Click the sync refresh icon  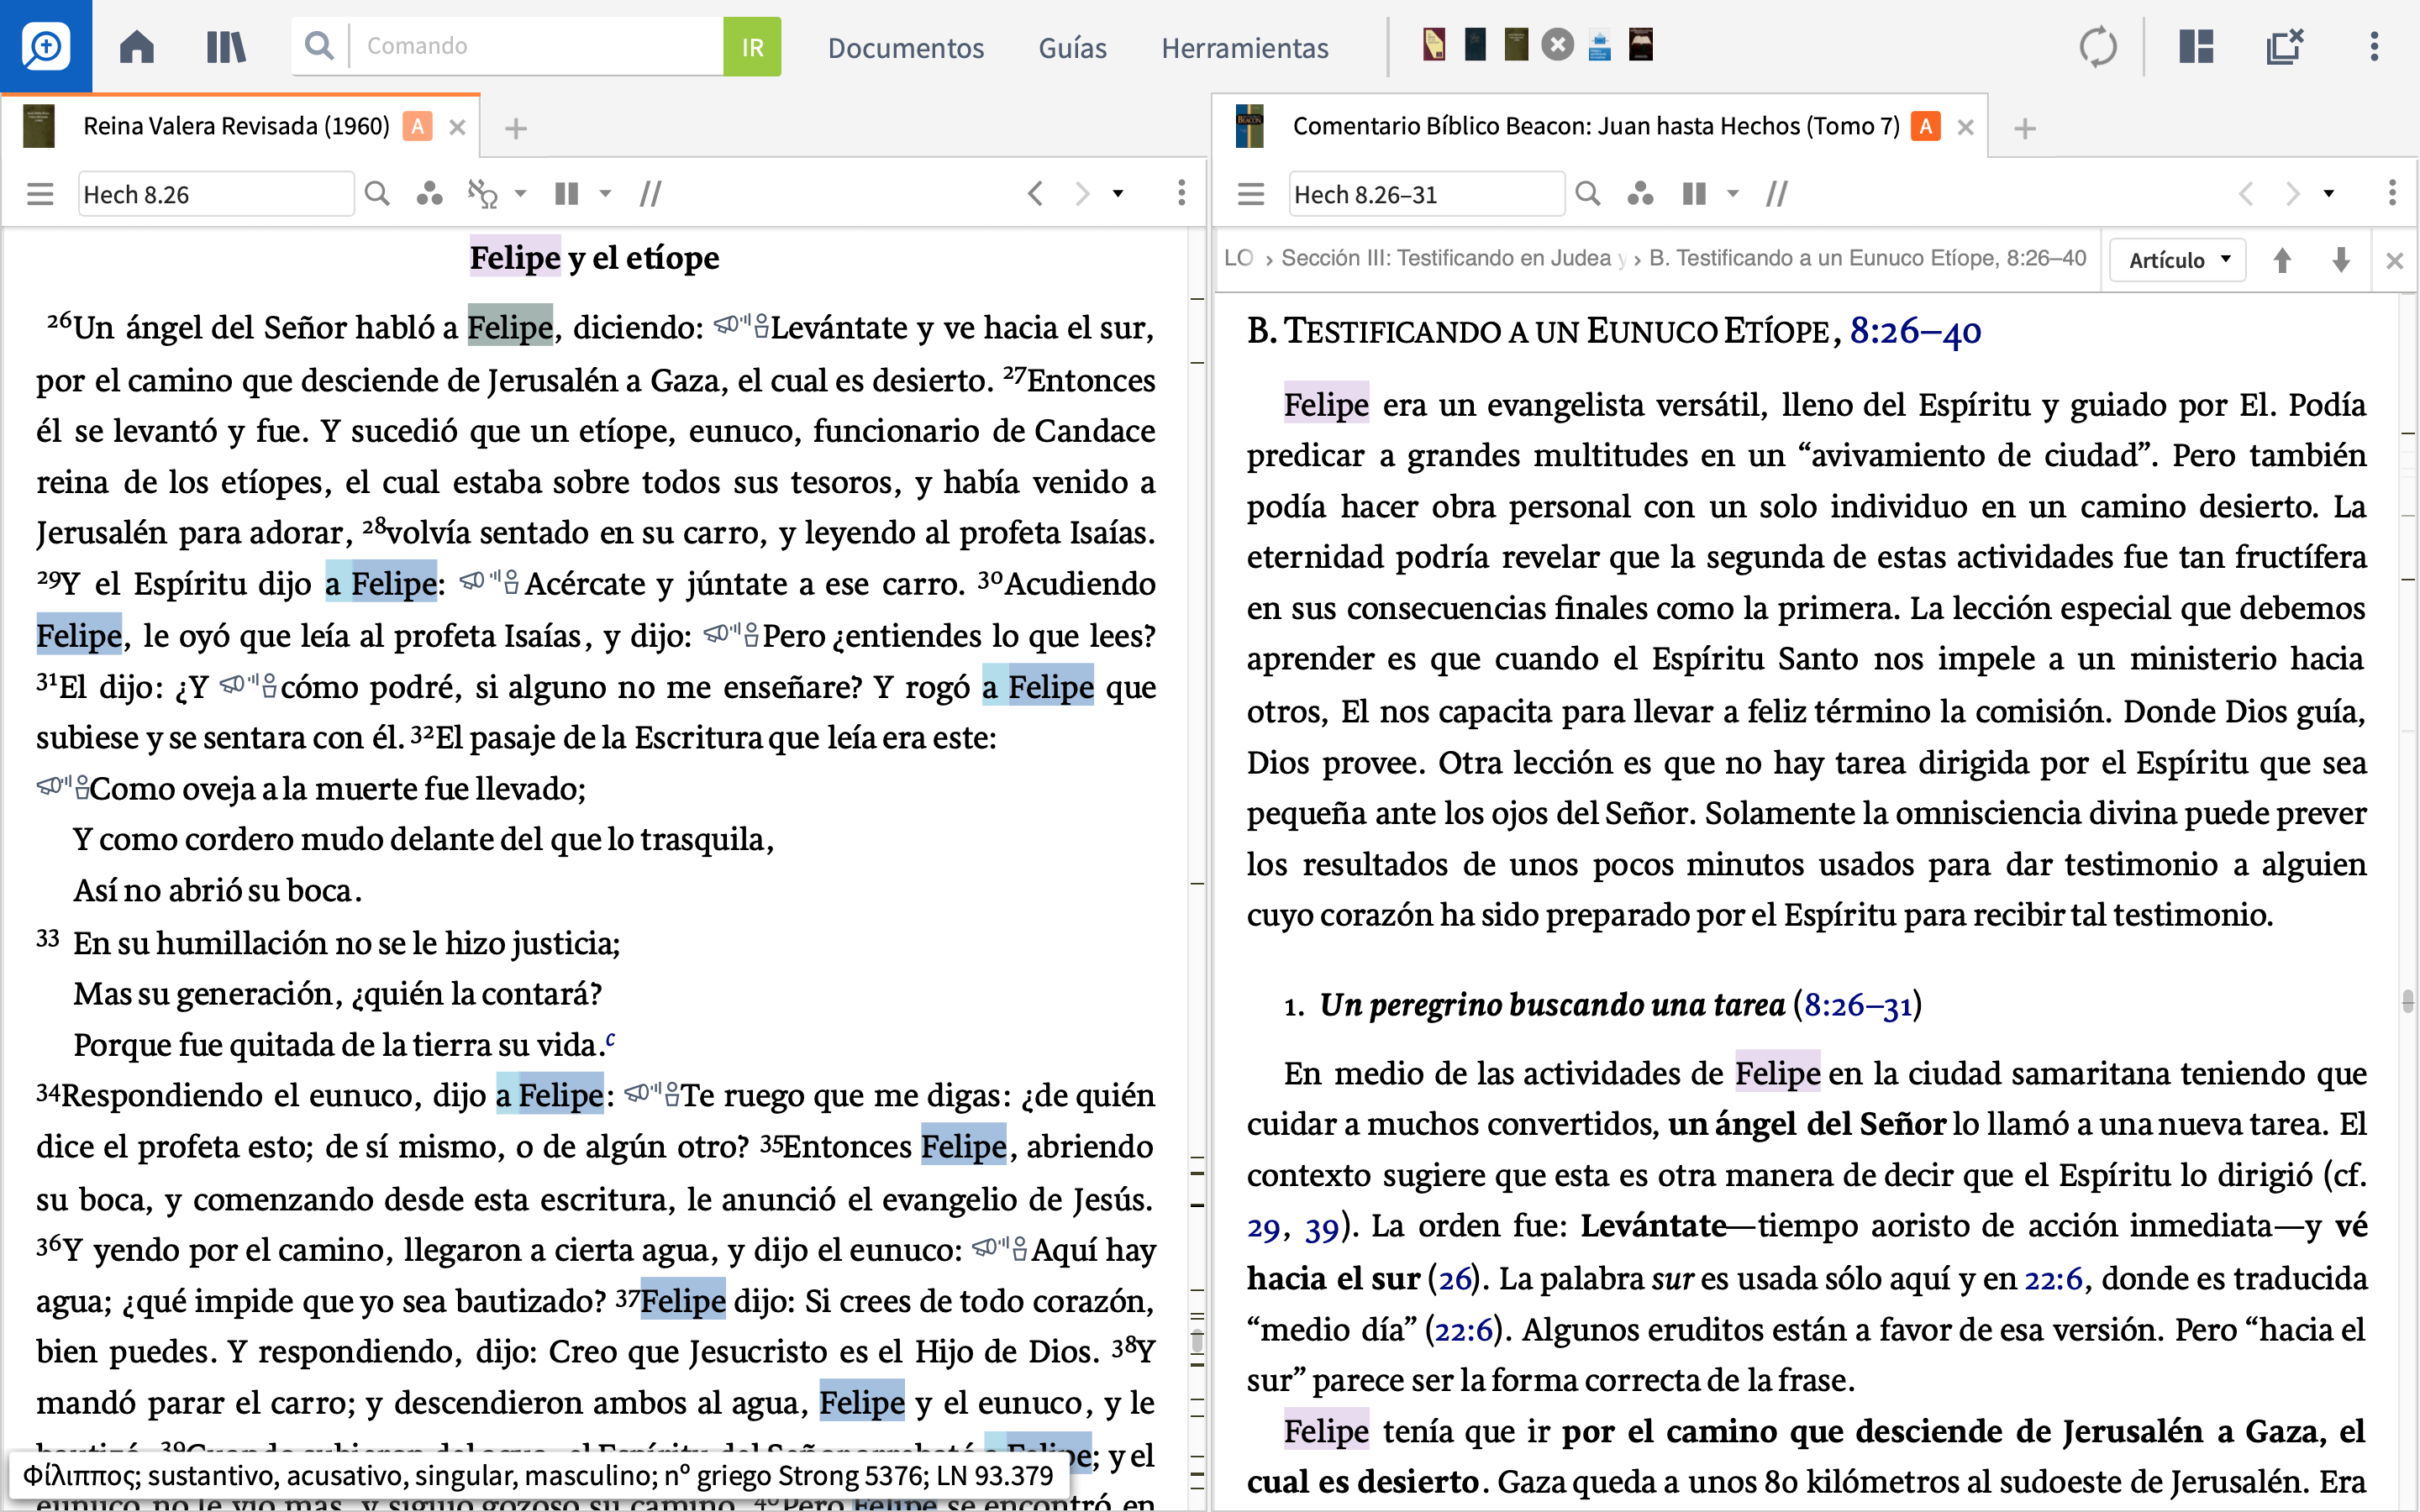click(x=2098, y=46)
